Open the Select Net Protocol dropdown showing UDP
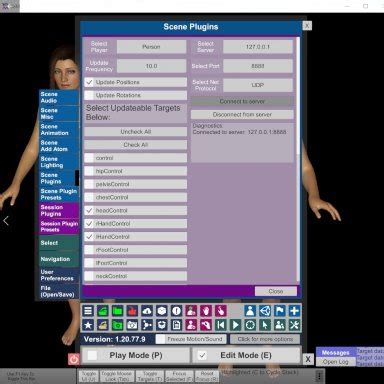The width and height of the screenshot is (384, 384). (x=258, y=85)
